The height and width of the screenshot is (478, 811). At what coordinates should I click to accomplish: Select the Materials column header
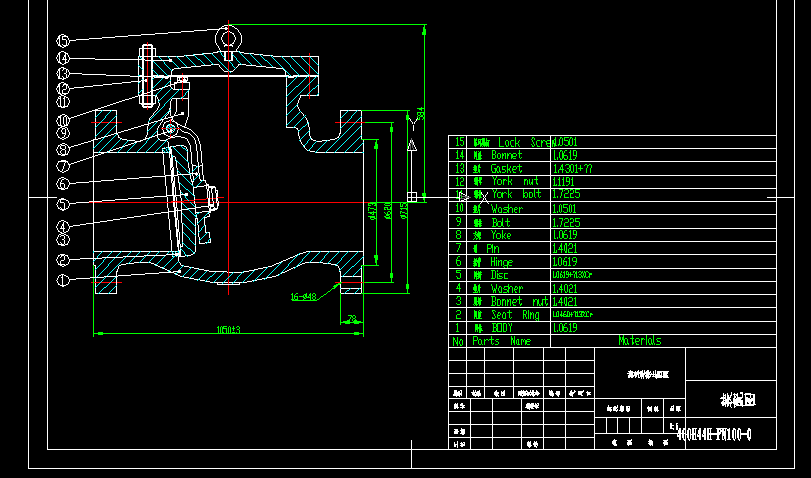(639, 340)
